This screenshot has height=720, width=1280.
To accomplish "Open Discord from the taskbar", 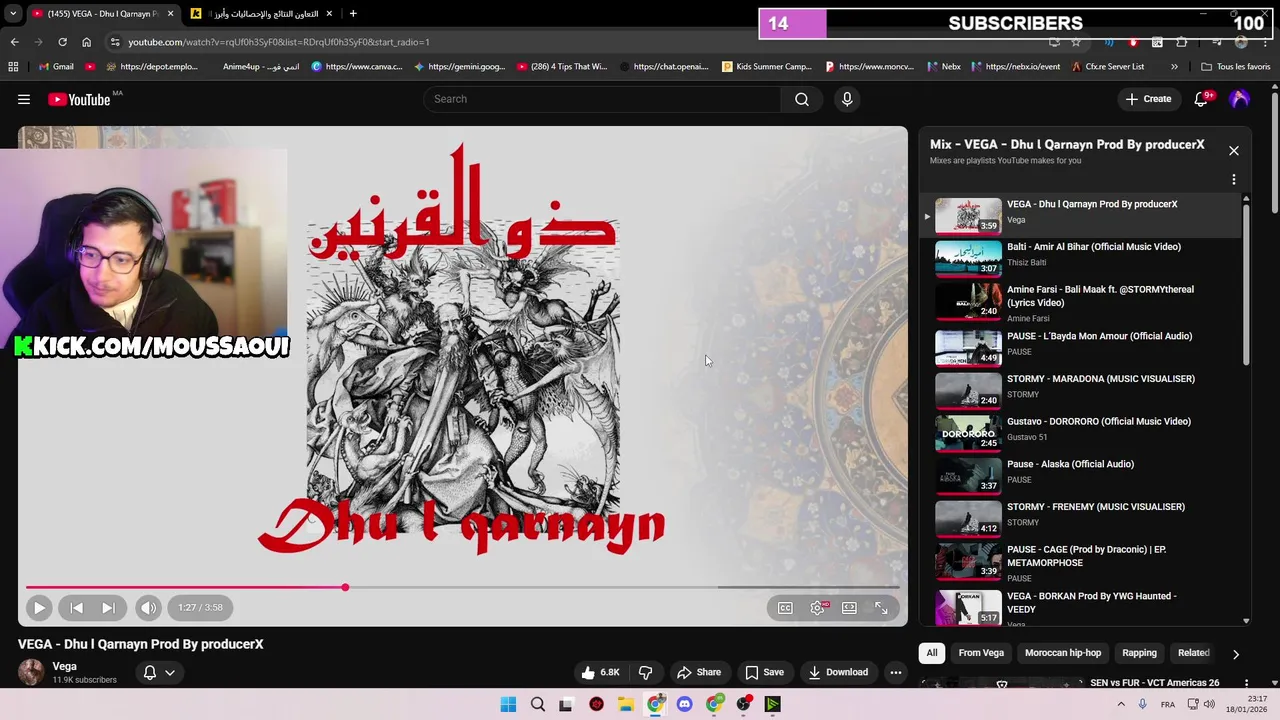I will [x=684, y=704].
